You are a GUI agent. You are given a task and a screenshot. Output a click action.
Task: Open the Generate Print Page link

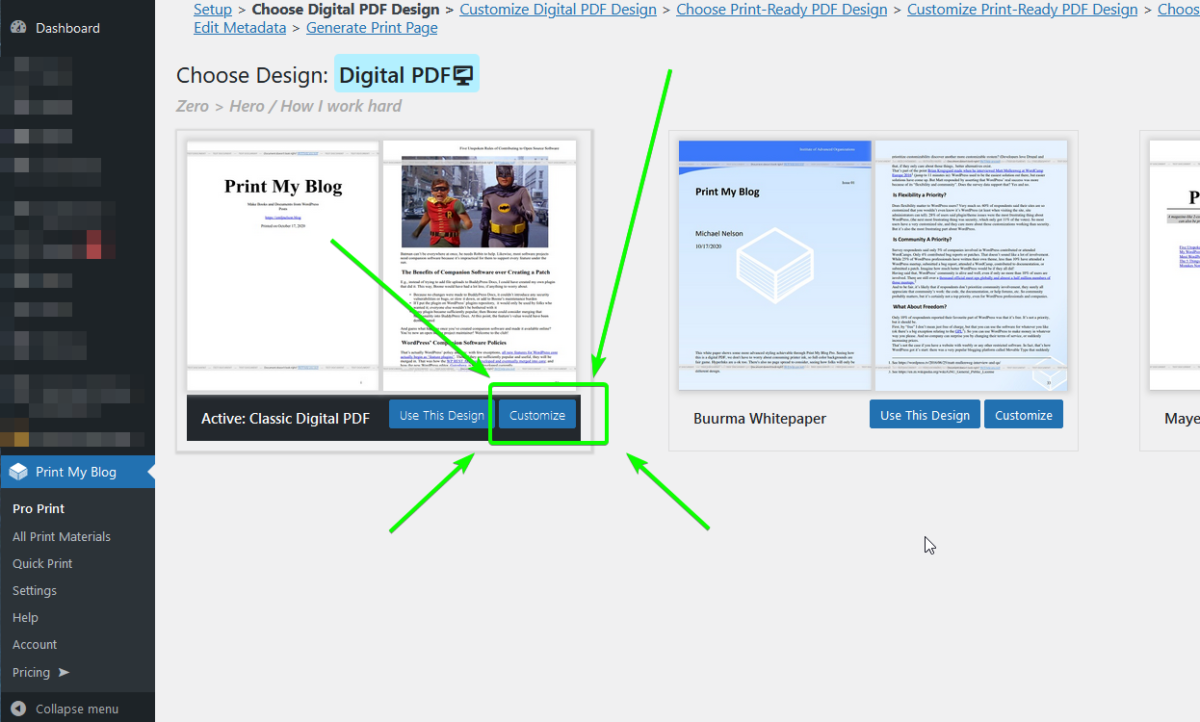(371, 27)
